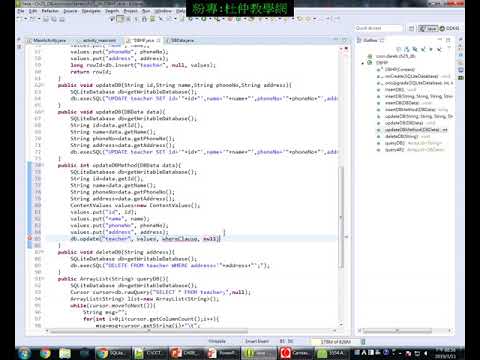
Task: Focus the Quick Access search field
Action: point(378,28)
